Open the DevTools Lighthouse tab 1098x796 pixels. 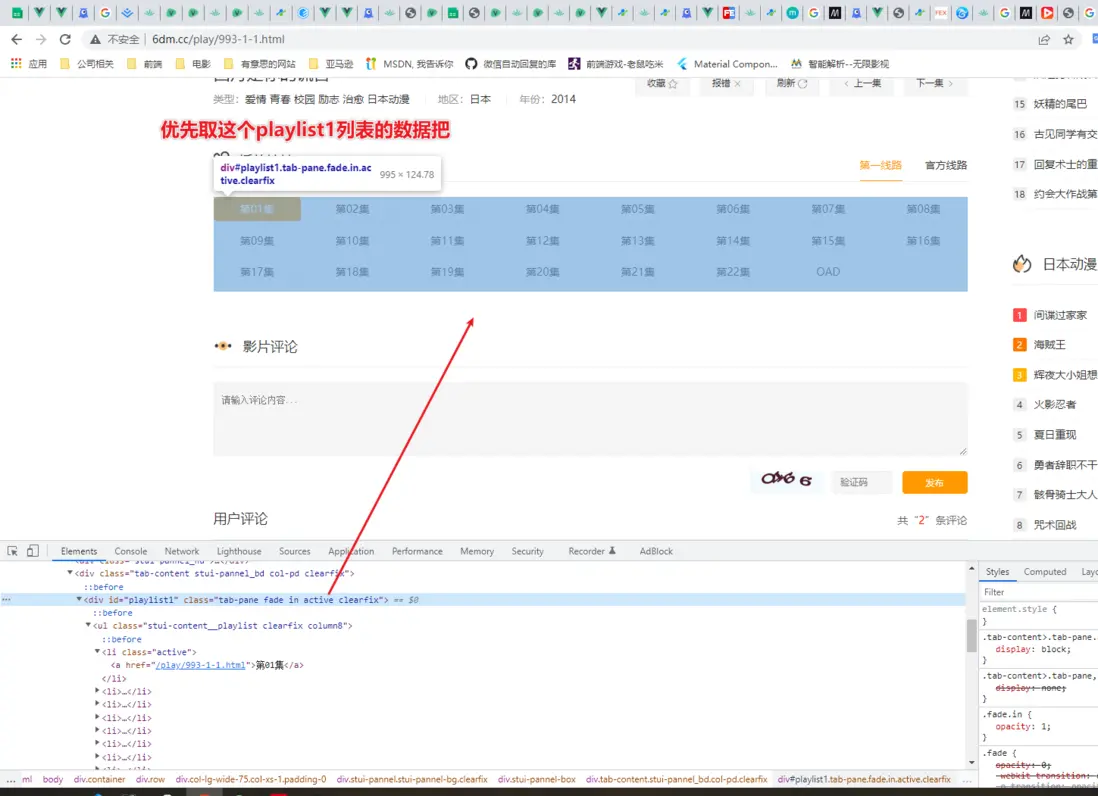[239, 551]
